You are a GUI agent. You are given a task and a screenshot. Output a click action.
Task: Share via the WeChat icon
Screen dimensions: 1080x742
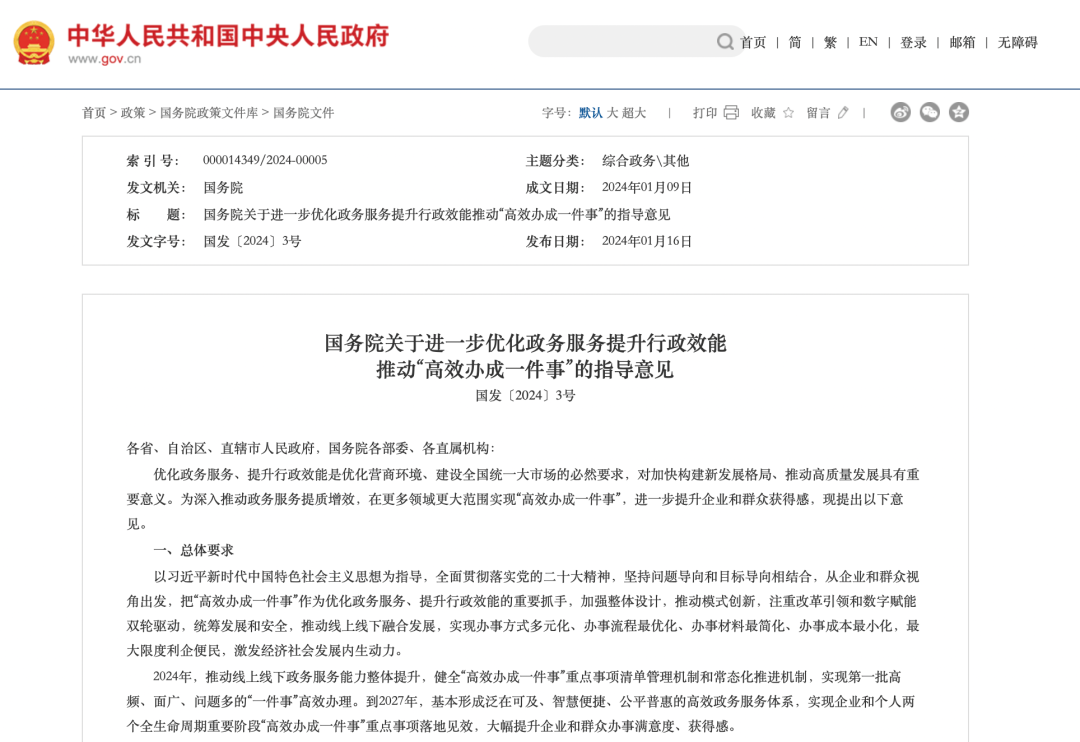[930, 112]
